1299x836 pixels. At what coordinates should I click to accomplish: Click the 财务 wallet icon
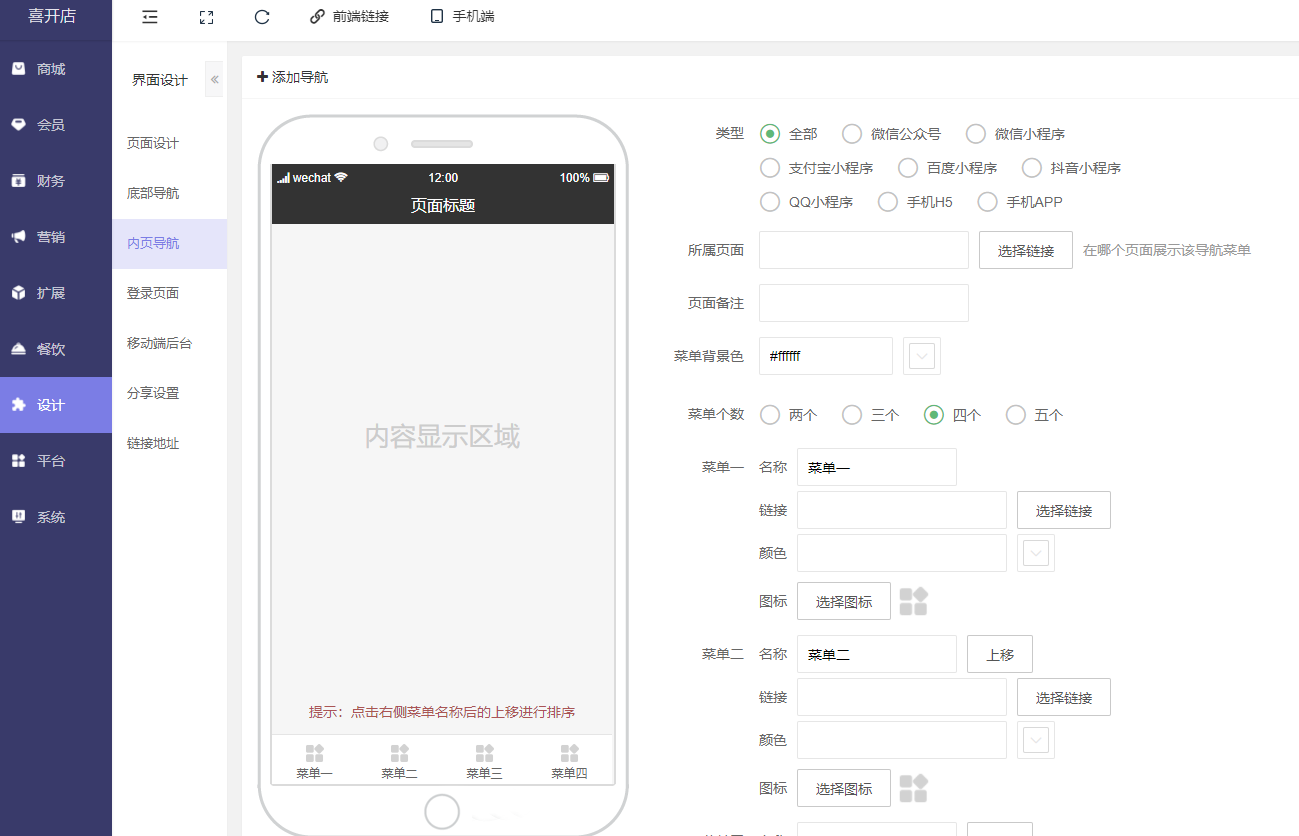click(x=18, y=181)
